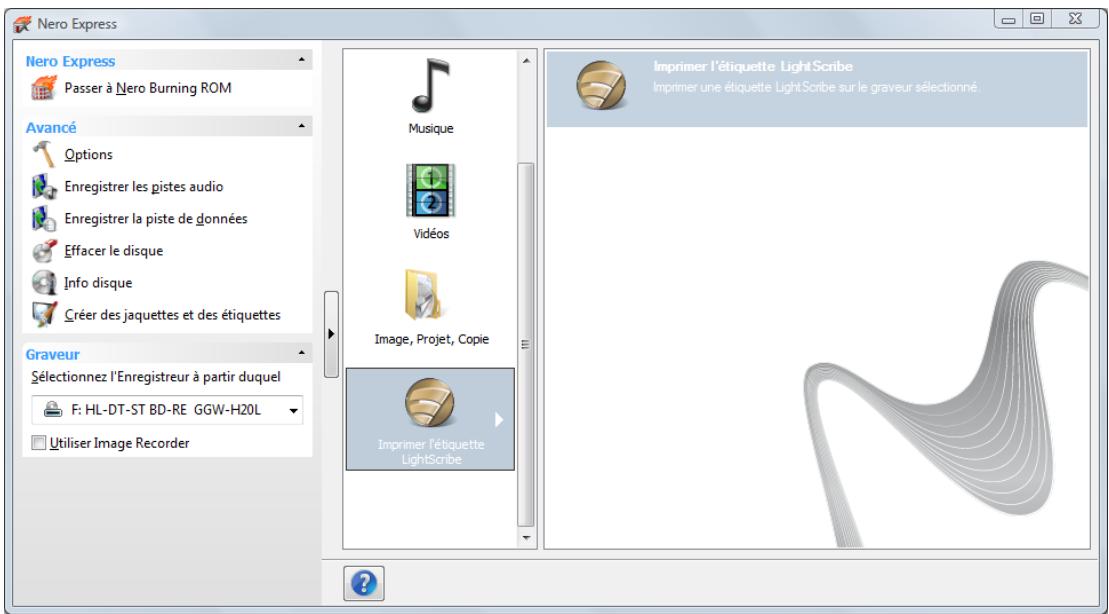Screen dimensions: 1109x614
Task: Click the erase disc icon
Action: (44, 250)
